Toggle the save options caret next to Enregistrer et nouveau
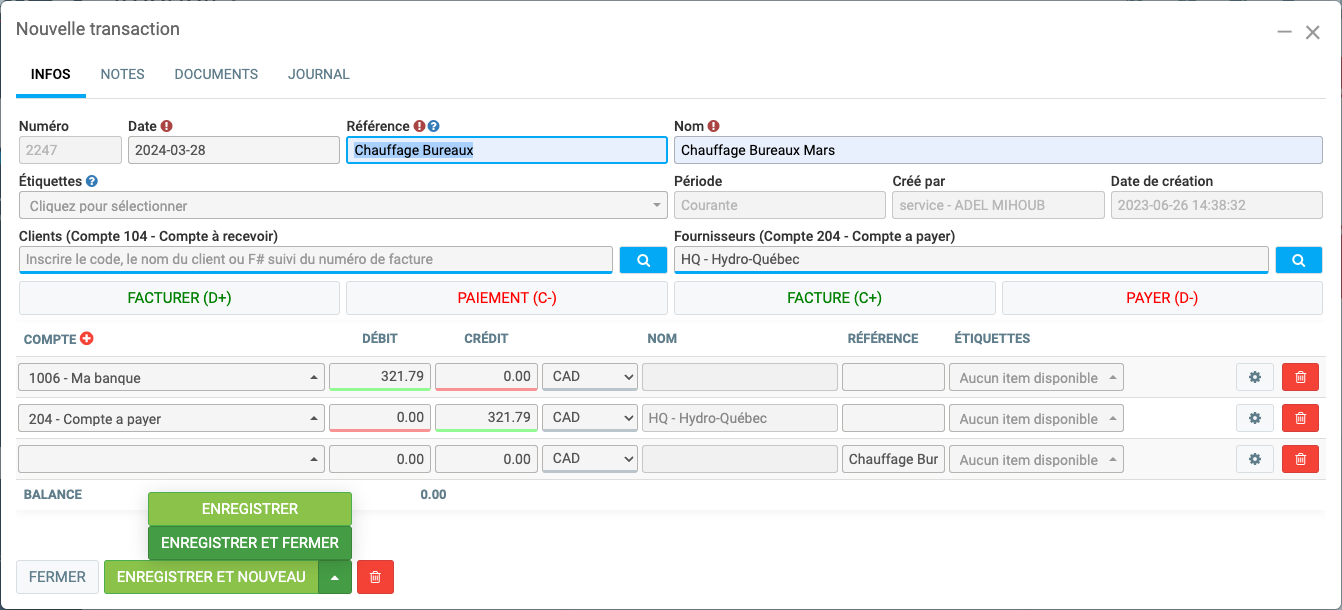The image size is (1342, 610). click(335, 577)
